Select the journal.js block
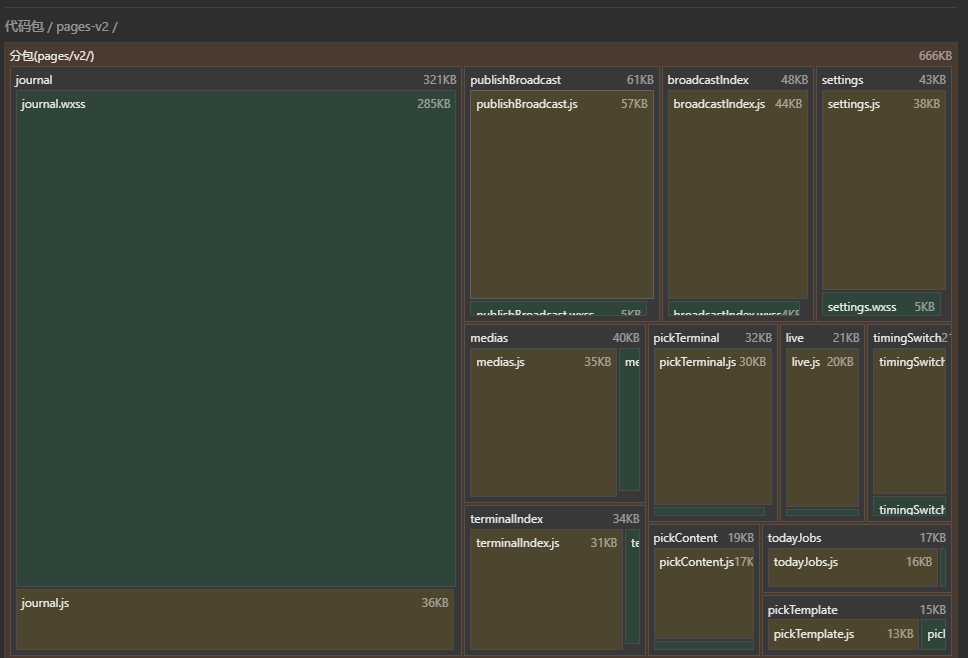968x658 pixels. point(235,619)
